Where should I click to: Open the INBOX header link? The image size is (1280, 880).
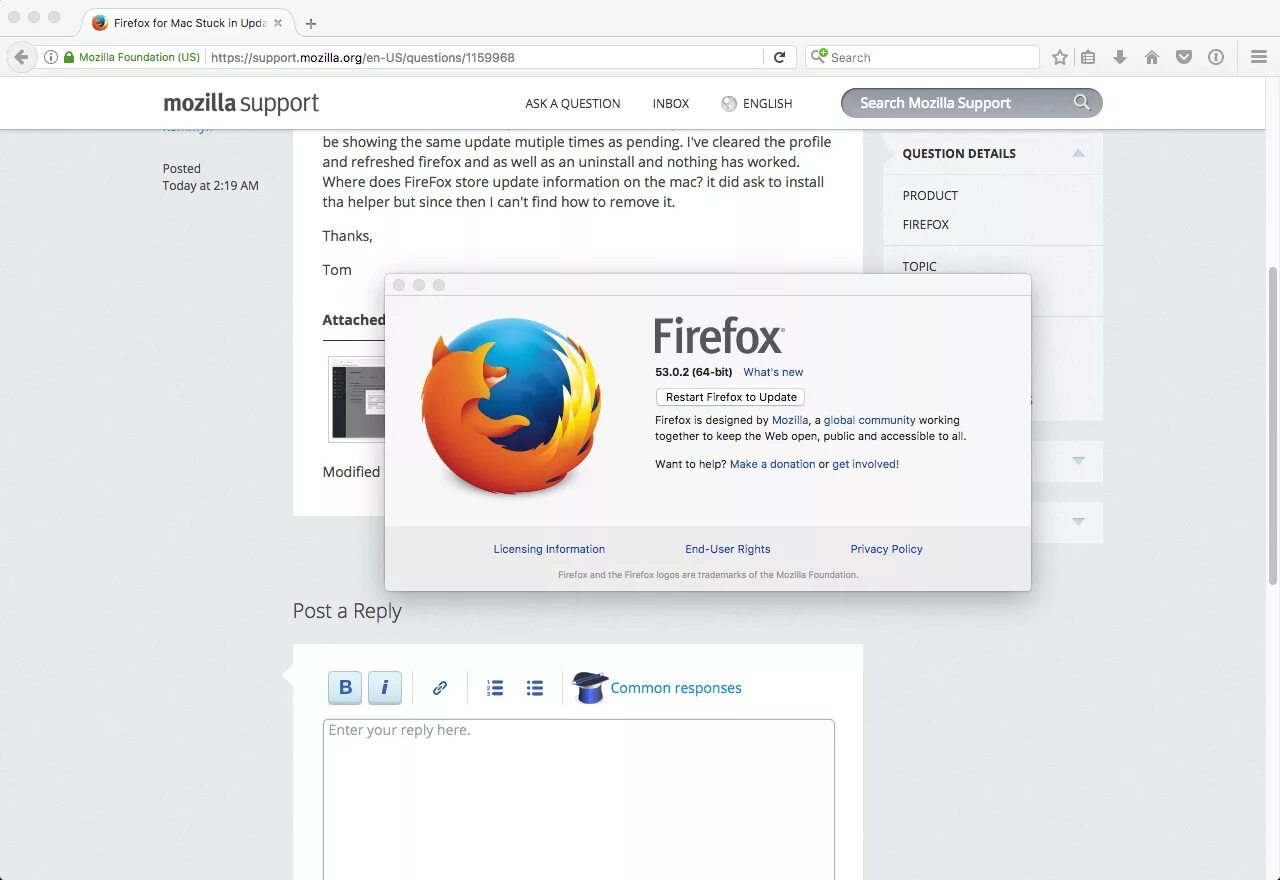tap(671, 103)
